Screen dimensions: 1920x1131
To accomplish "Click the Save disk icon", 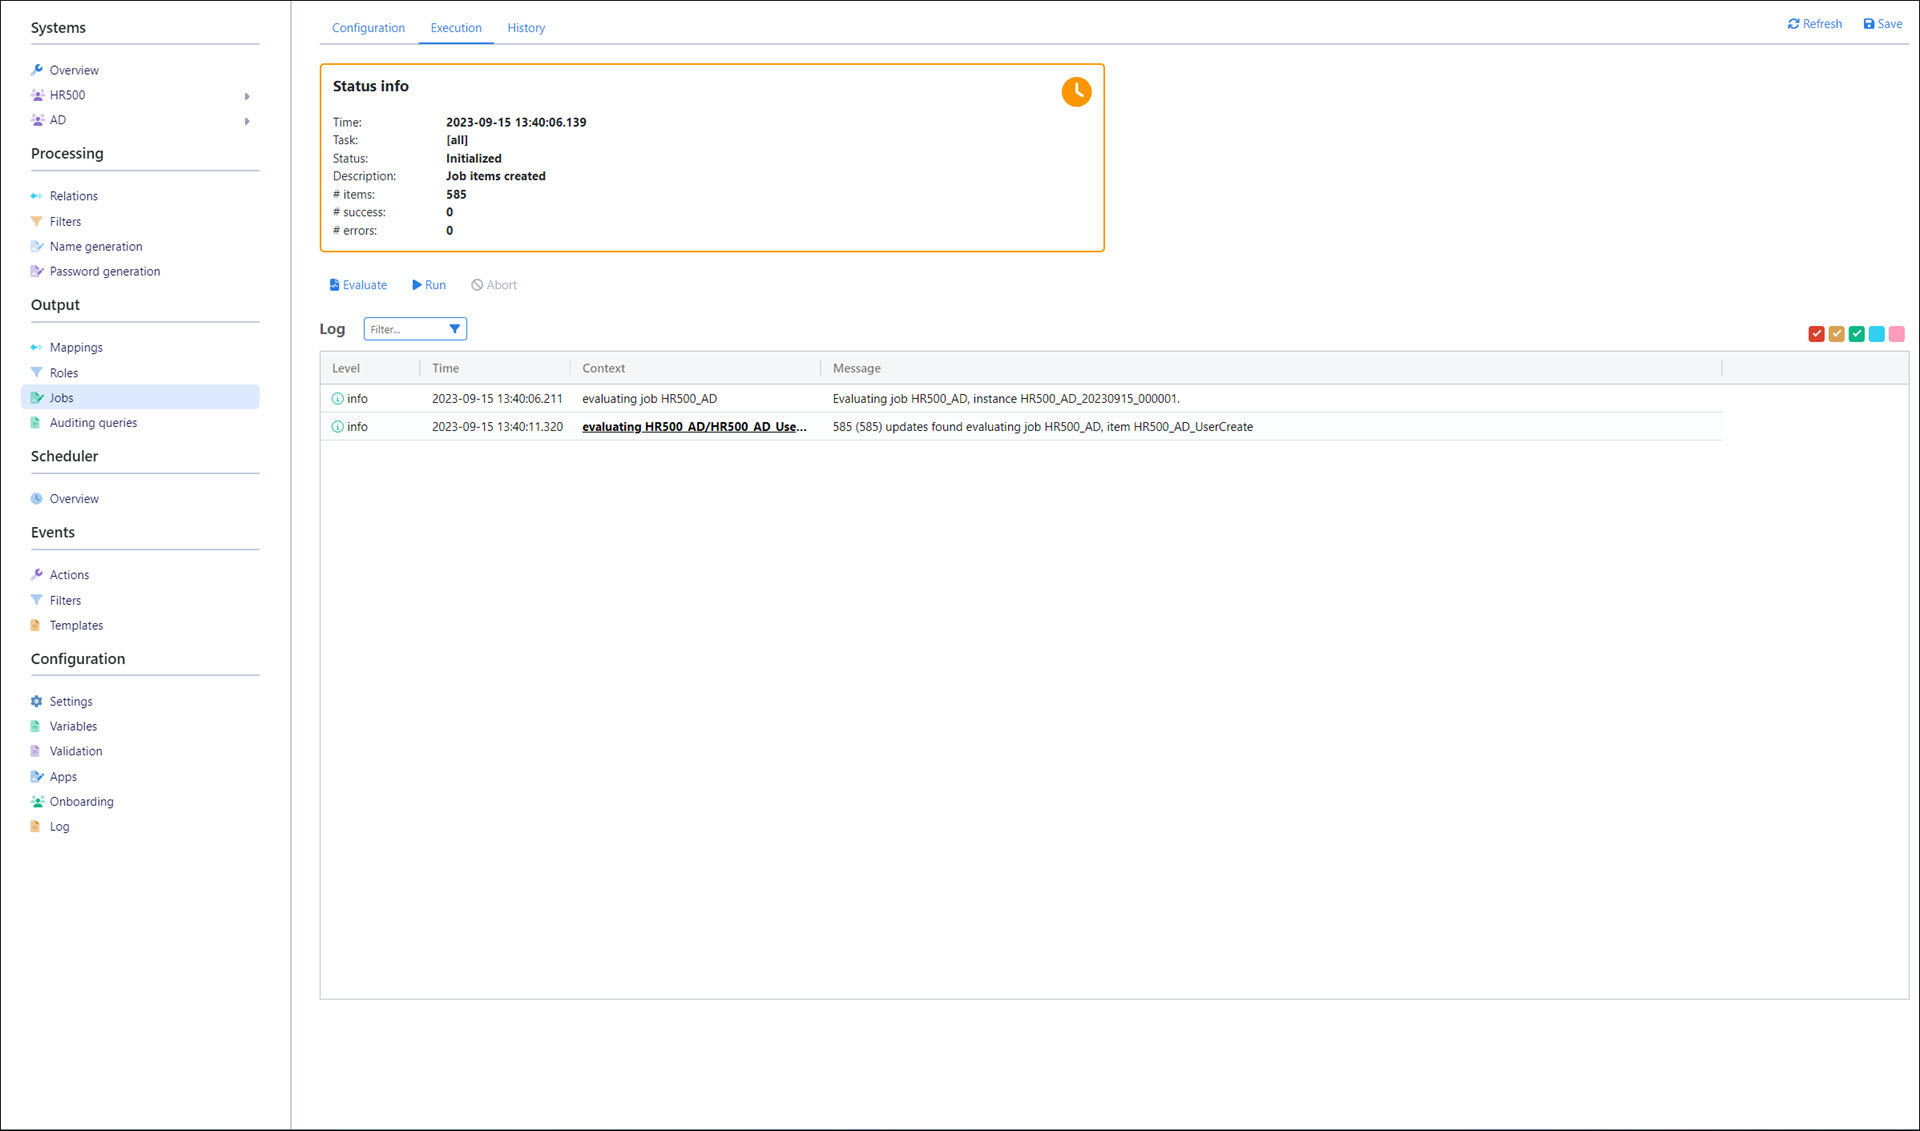I will [x=1868, y=24].
